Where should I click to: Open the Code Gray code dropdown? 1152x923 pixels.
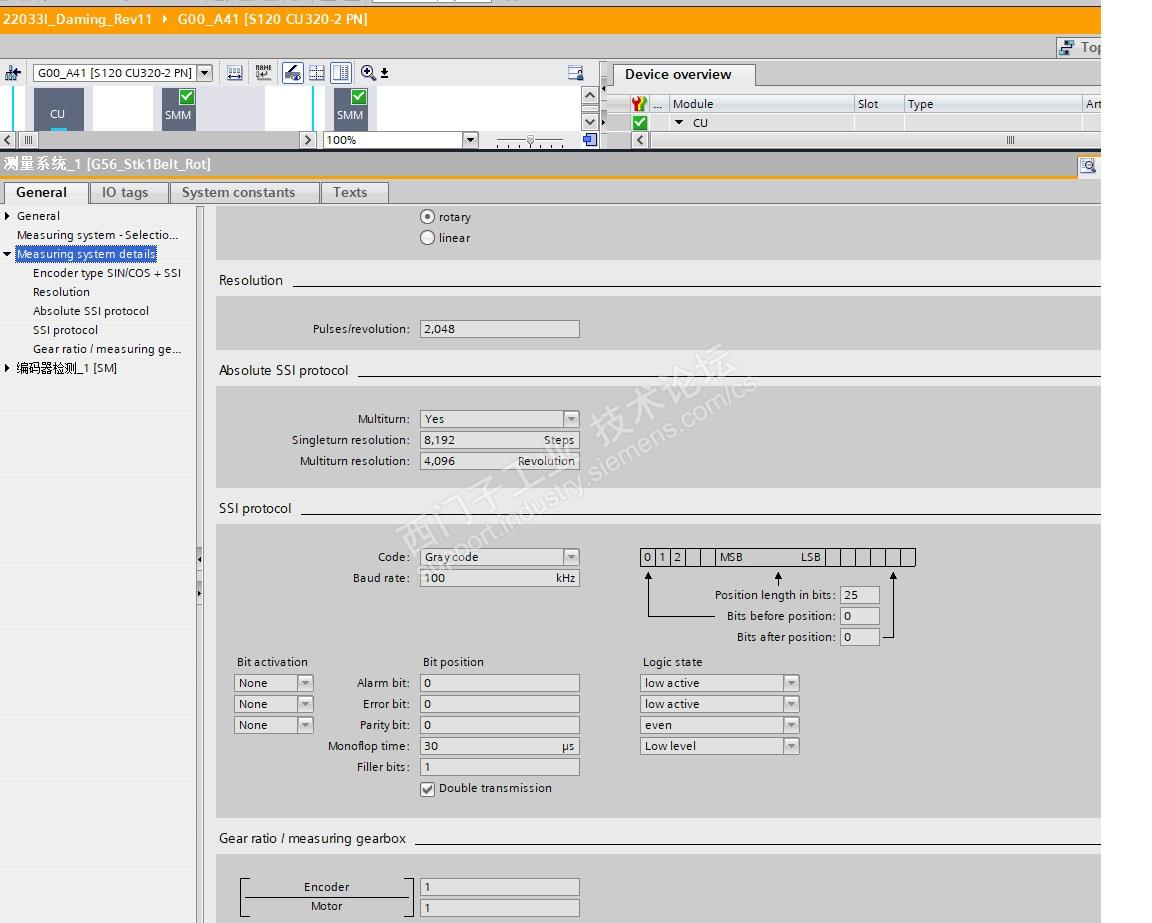click(571, 557)
